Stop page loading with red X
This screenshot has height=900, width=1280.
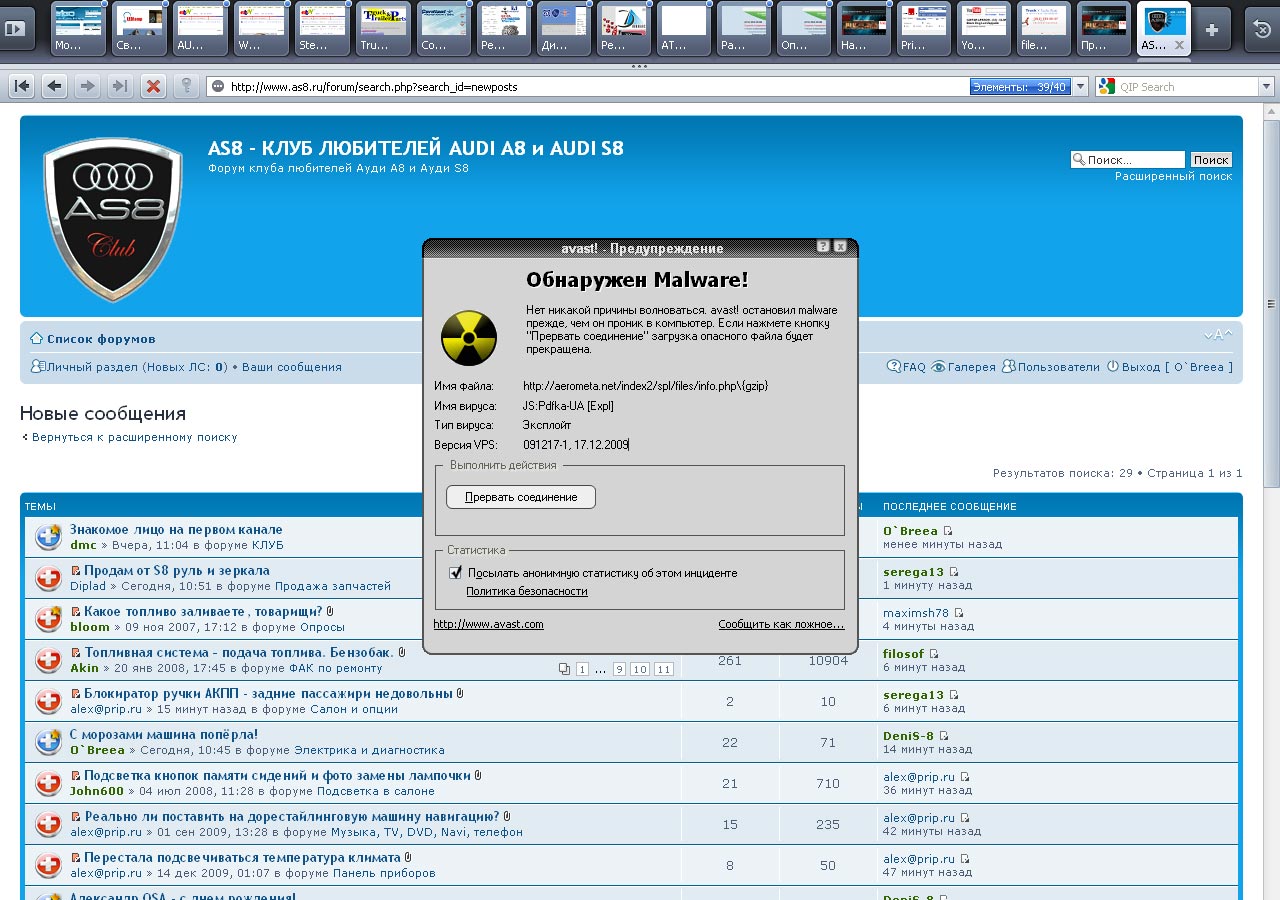[153, 86]
